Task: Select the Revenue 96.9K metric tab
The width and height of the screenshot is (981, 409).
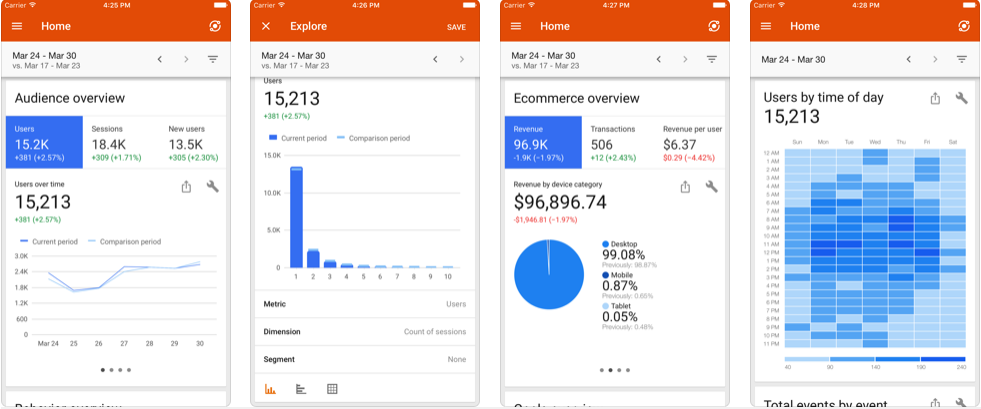Action: pyautogui.click(x=543, y=142)
